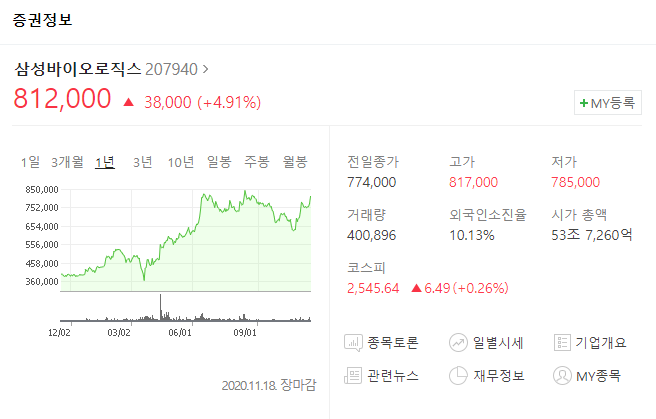Screen dimensions: 656x419
Task: Click the 코스피 index value 2,545.64
Action: point(373,288)
